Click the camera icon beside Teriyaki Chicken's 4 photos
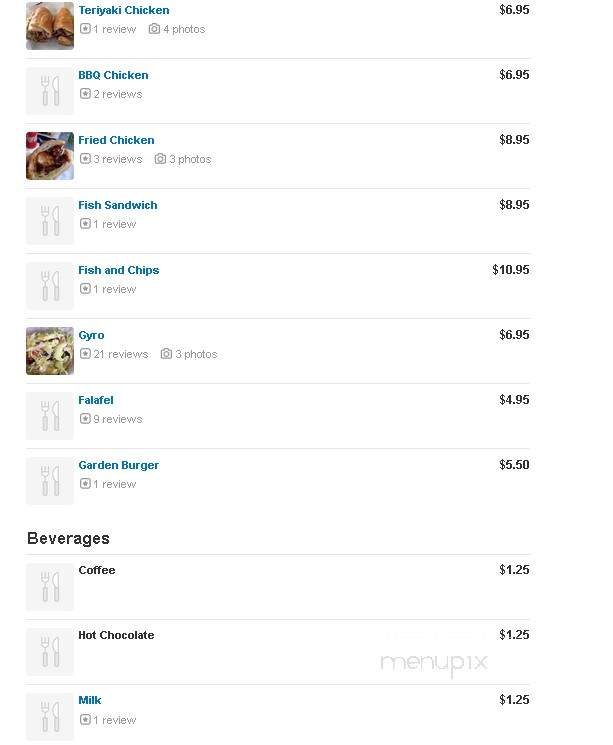This screenshot has height=745, width=613. click(x=154, y=29)
